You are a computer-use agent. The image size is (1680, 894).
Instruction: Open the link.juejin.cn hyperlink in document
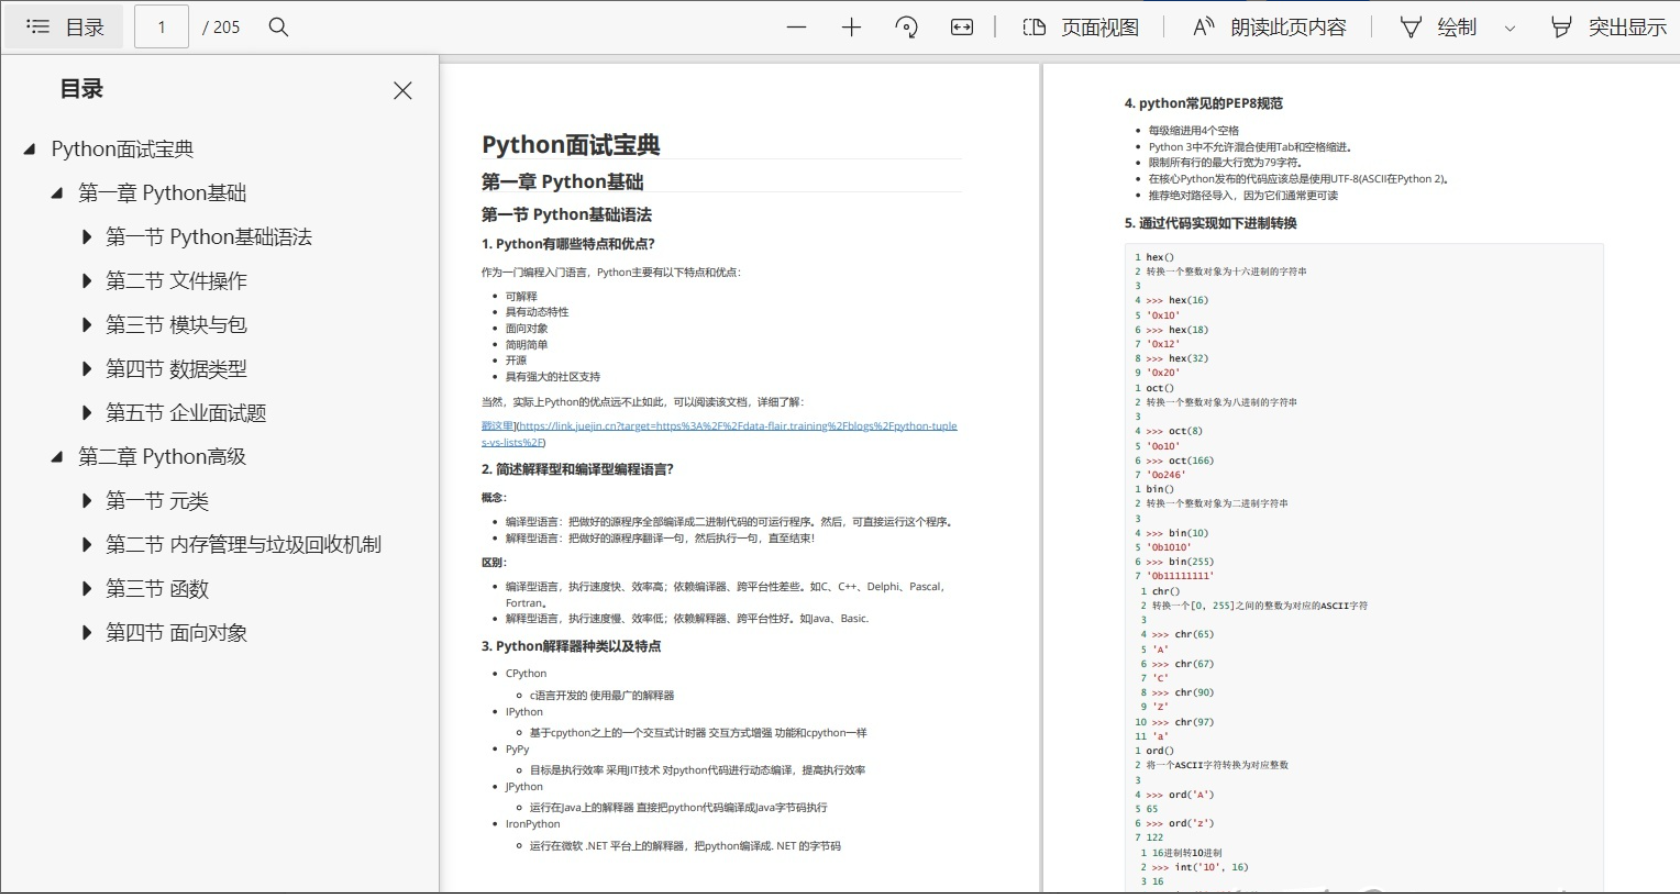point(719,433)
